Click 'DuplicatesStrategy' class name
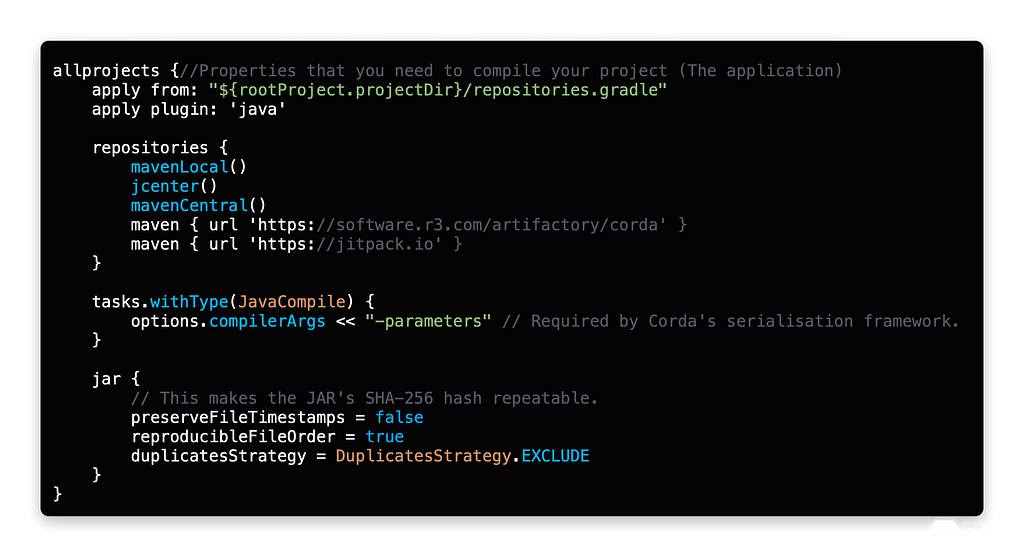1024x557 pixels. [x=423, y=456]
